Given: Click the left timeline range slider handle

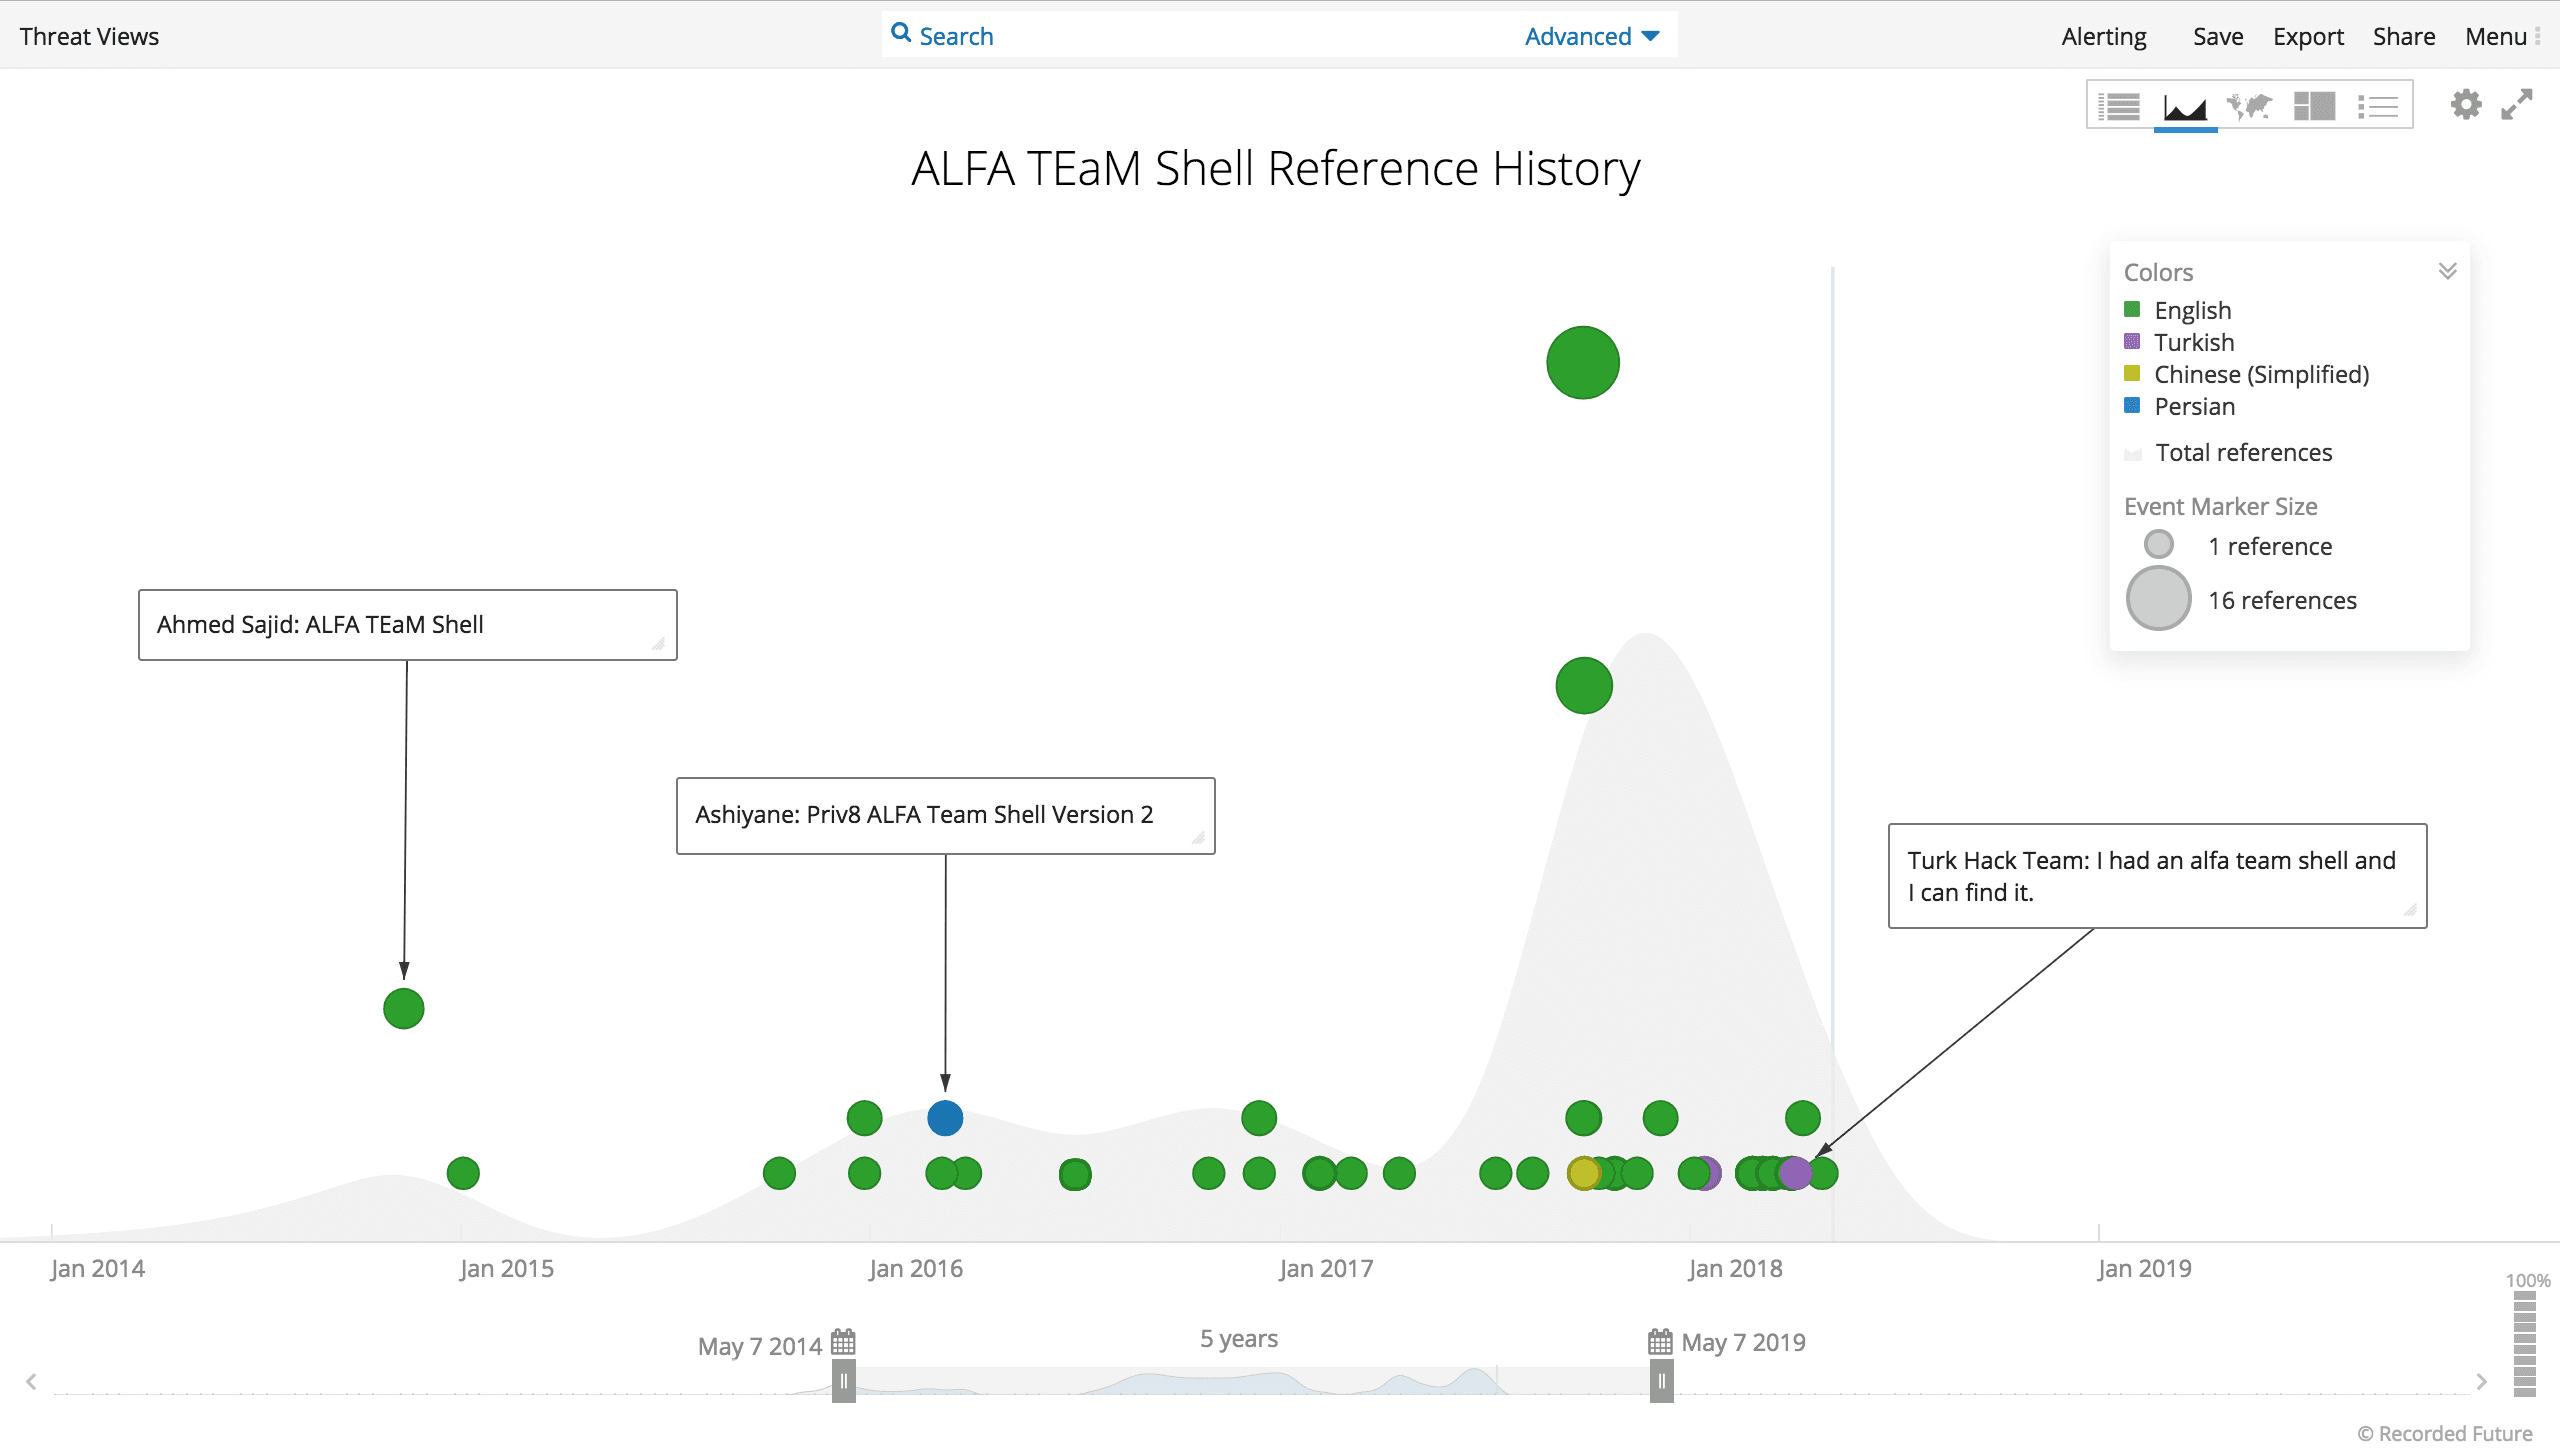Looking at the screenshot, I should (x=843, y=1382).
